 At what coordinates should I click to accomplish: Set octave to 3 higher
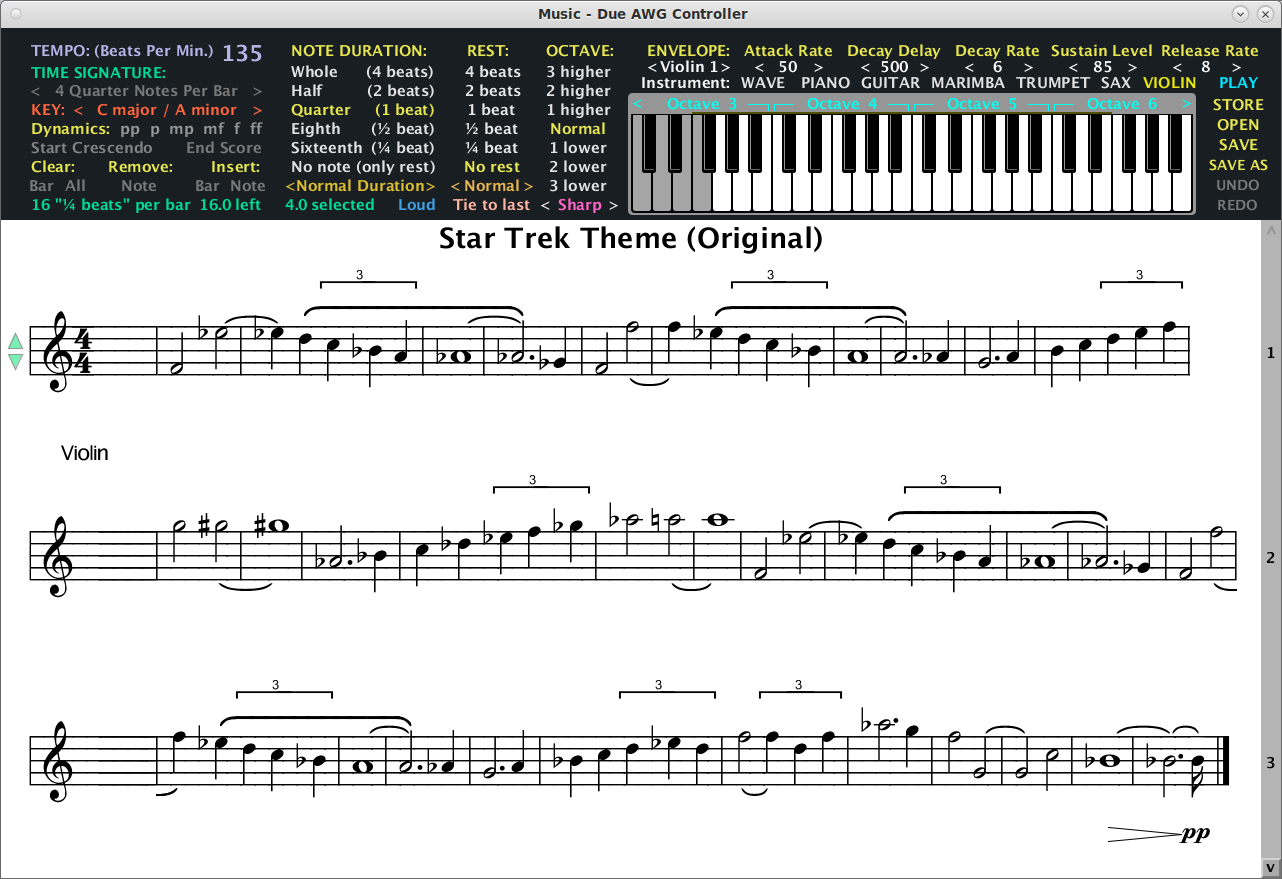[x=578, y=72]
